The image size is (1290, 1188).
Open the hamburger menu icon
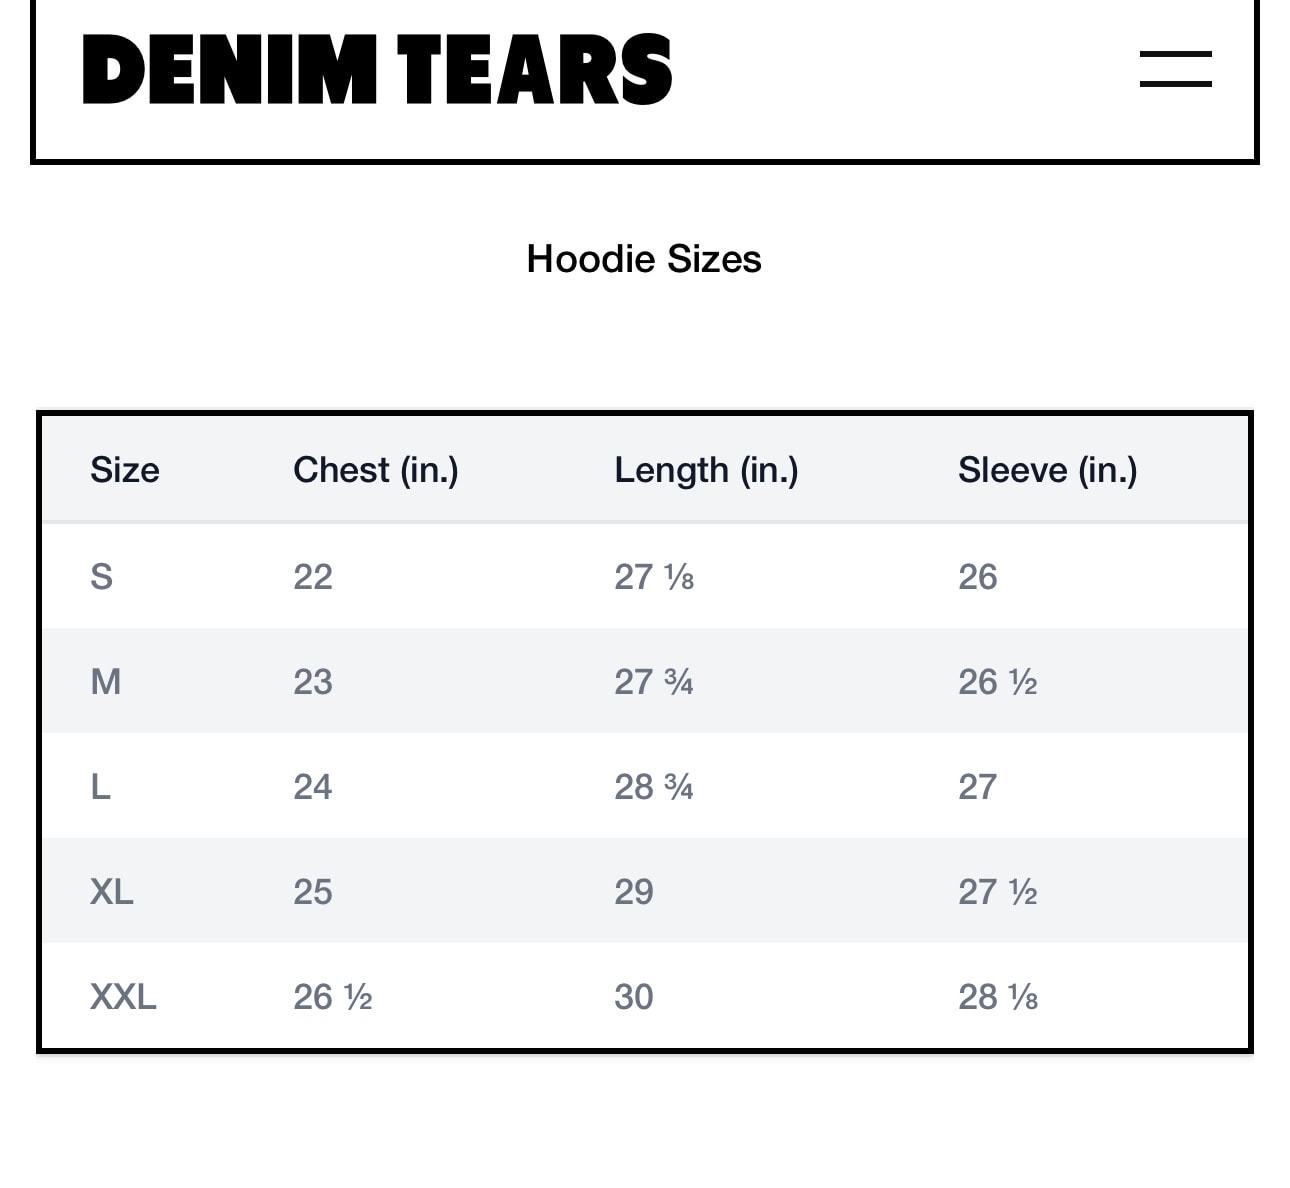[x=1175, y=69]
